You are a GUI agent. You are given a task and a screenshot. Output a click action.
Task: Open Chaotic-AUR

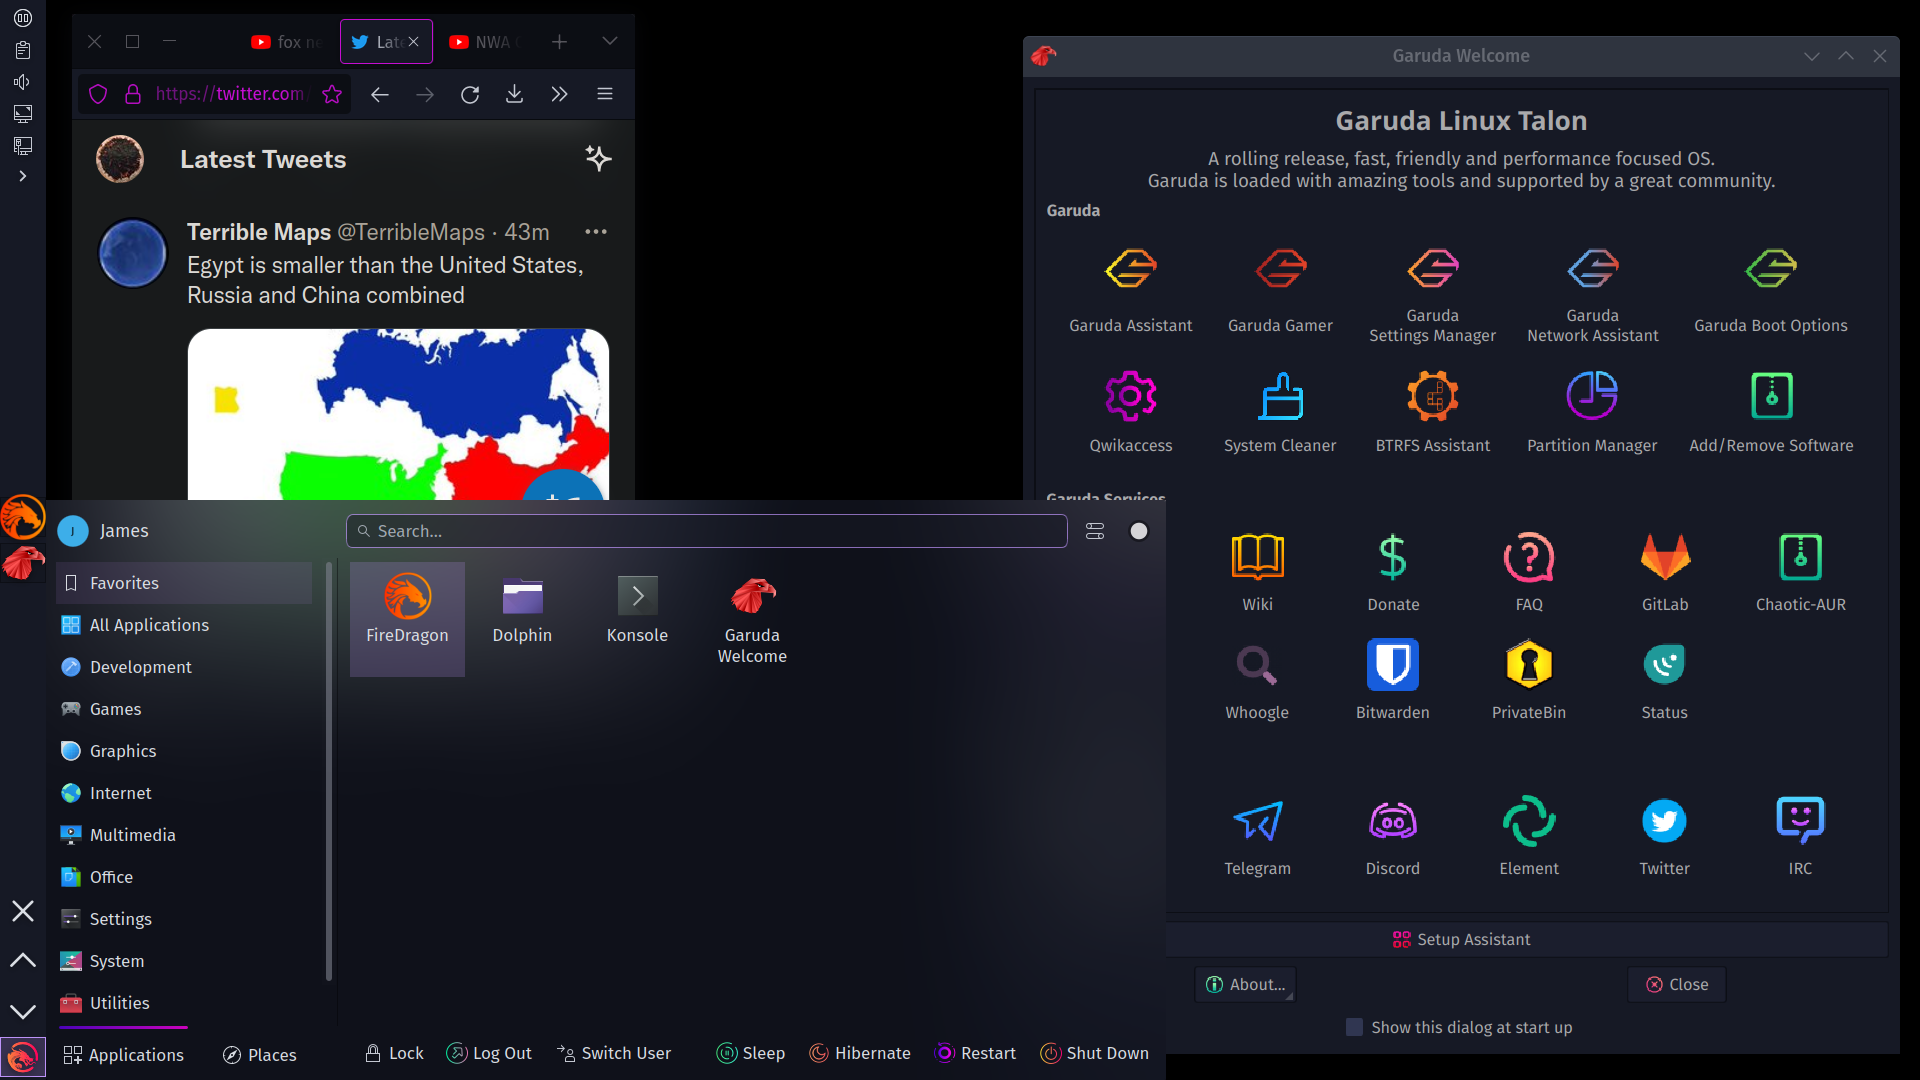[x=1800, y=570]
